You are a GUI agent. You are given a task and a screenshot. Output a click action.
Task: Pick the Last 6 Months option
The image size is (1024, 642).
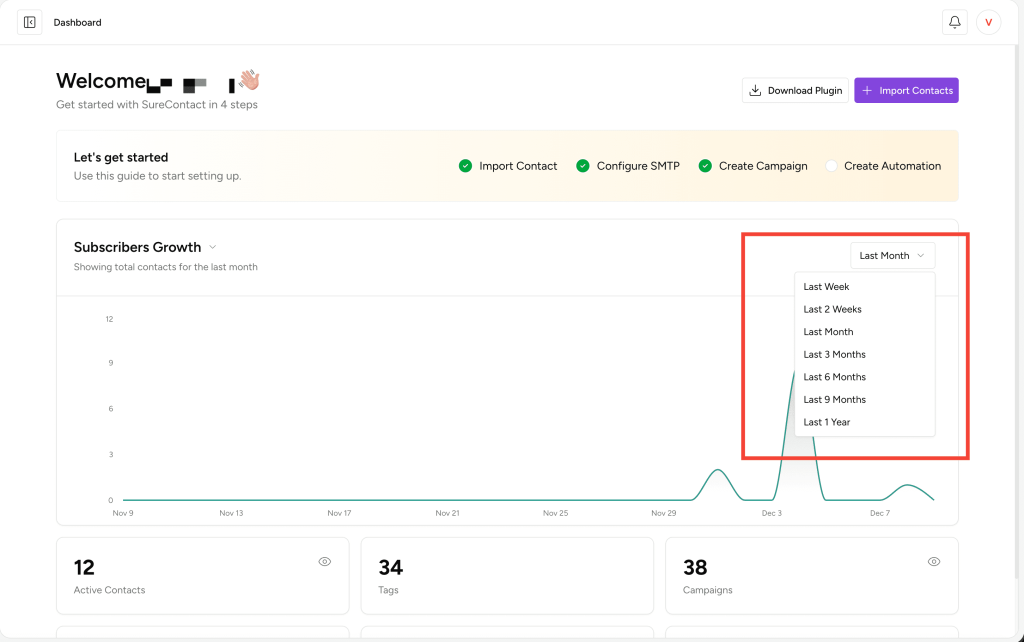tap(834, 377)
